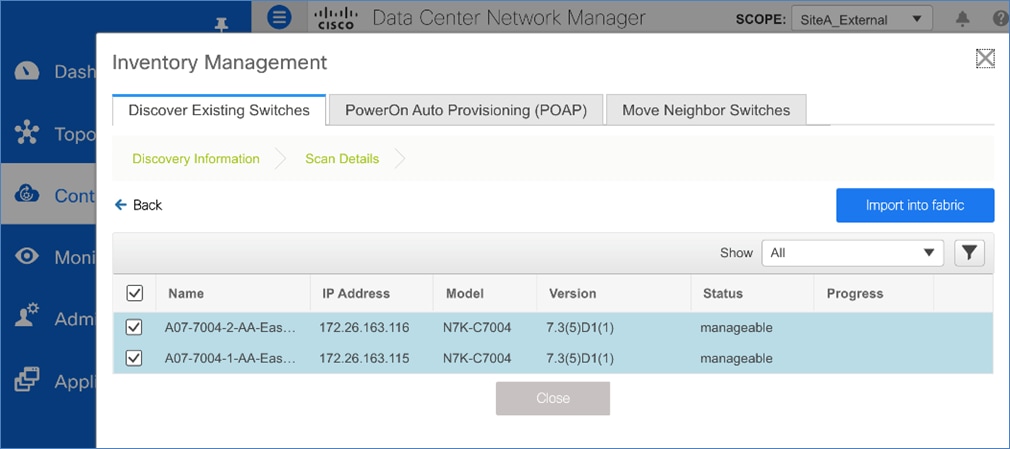Open the Dashboard gauge icon

pyautogui.click(x=27, y=71)
